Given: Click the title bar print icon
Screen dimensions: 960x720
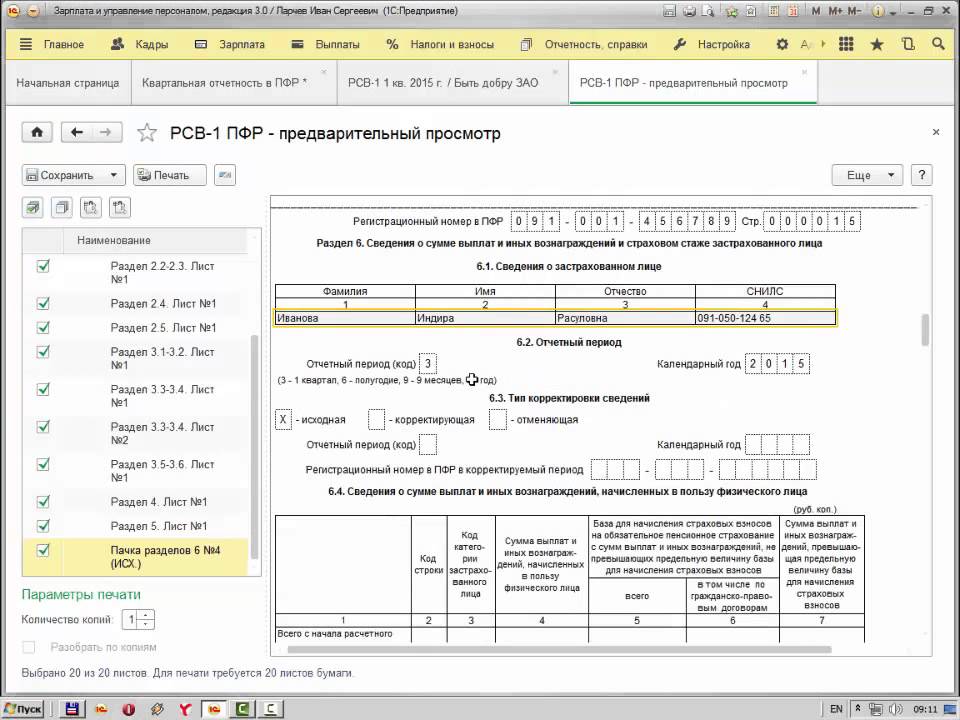Looking at the screenshot, I should click(x=689, y=11).
